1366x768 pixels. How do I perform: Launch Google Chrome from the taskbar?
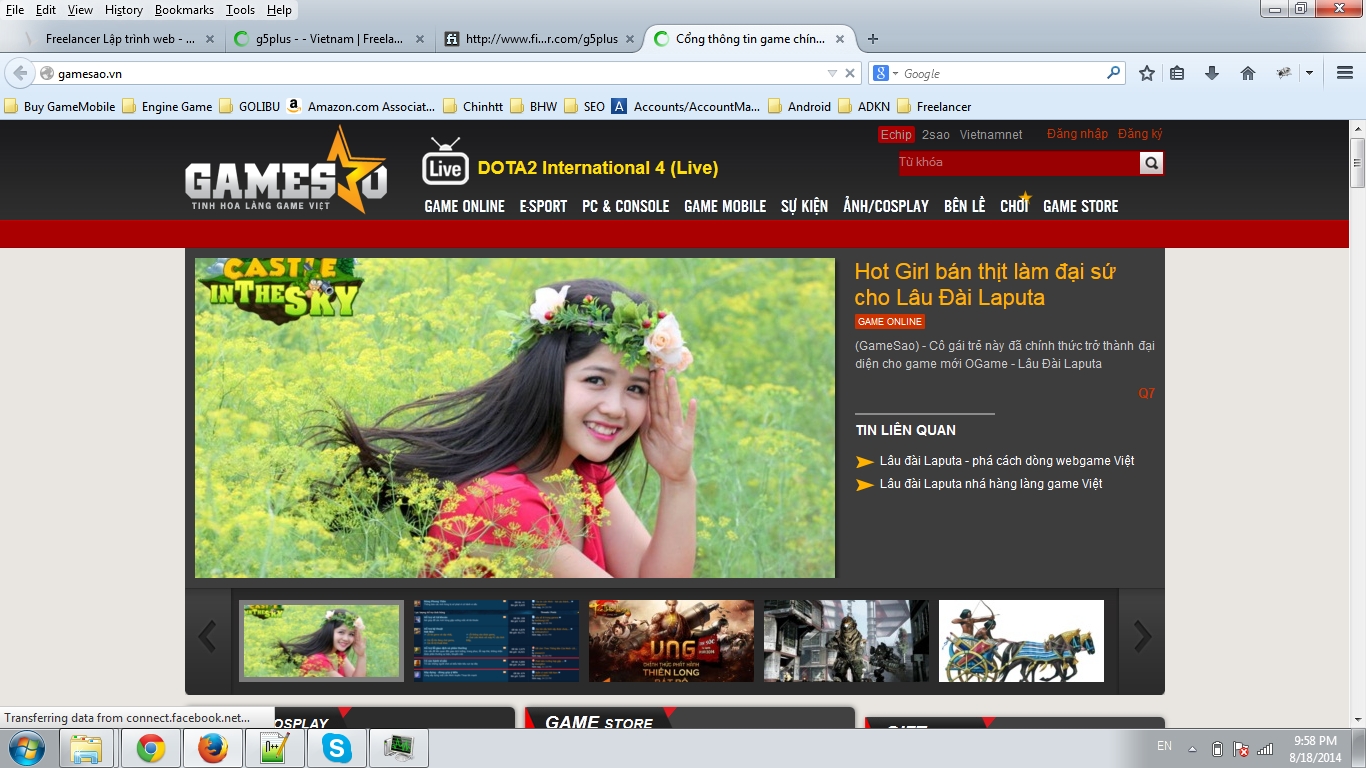151,748
